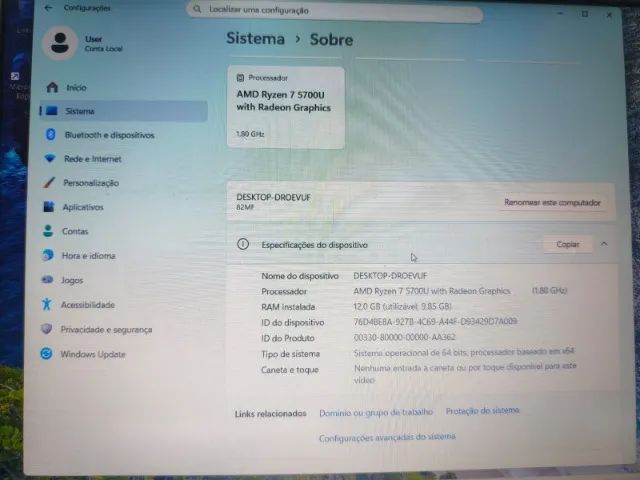Click the Jogos label in the sidebar

[x=72, y=280]
